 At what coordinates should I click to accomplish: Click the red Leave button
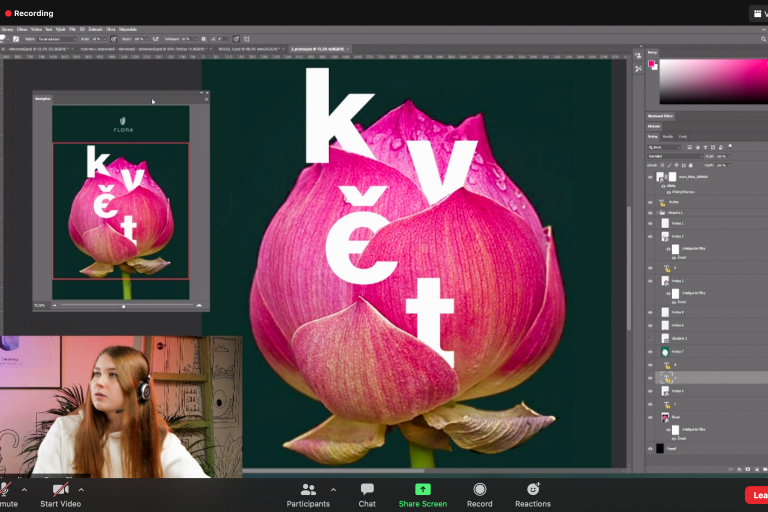[x=757, y=495]
